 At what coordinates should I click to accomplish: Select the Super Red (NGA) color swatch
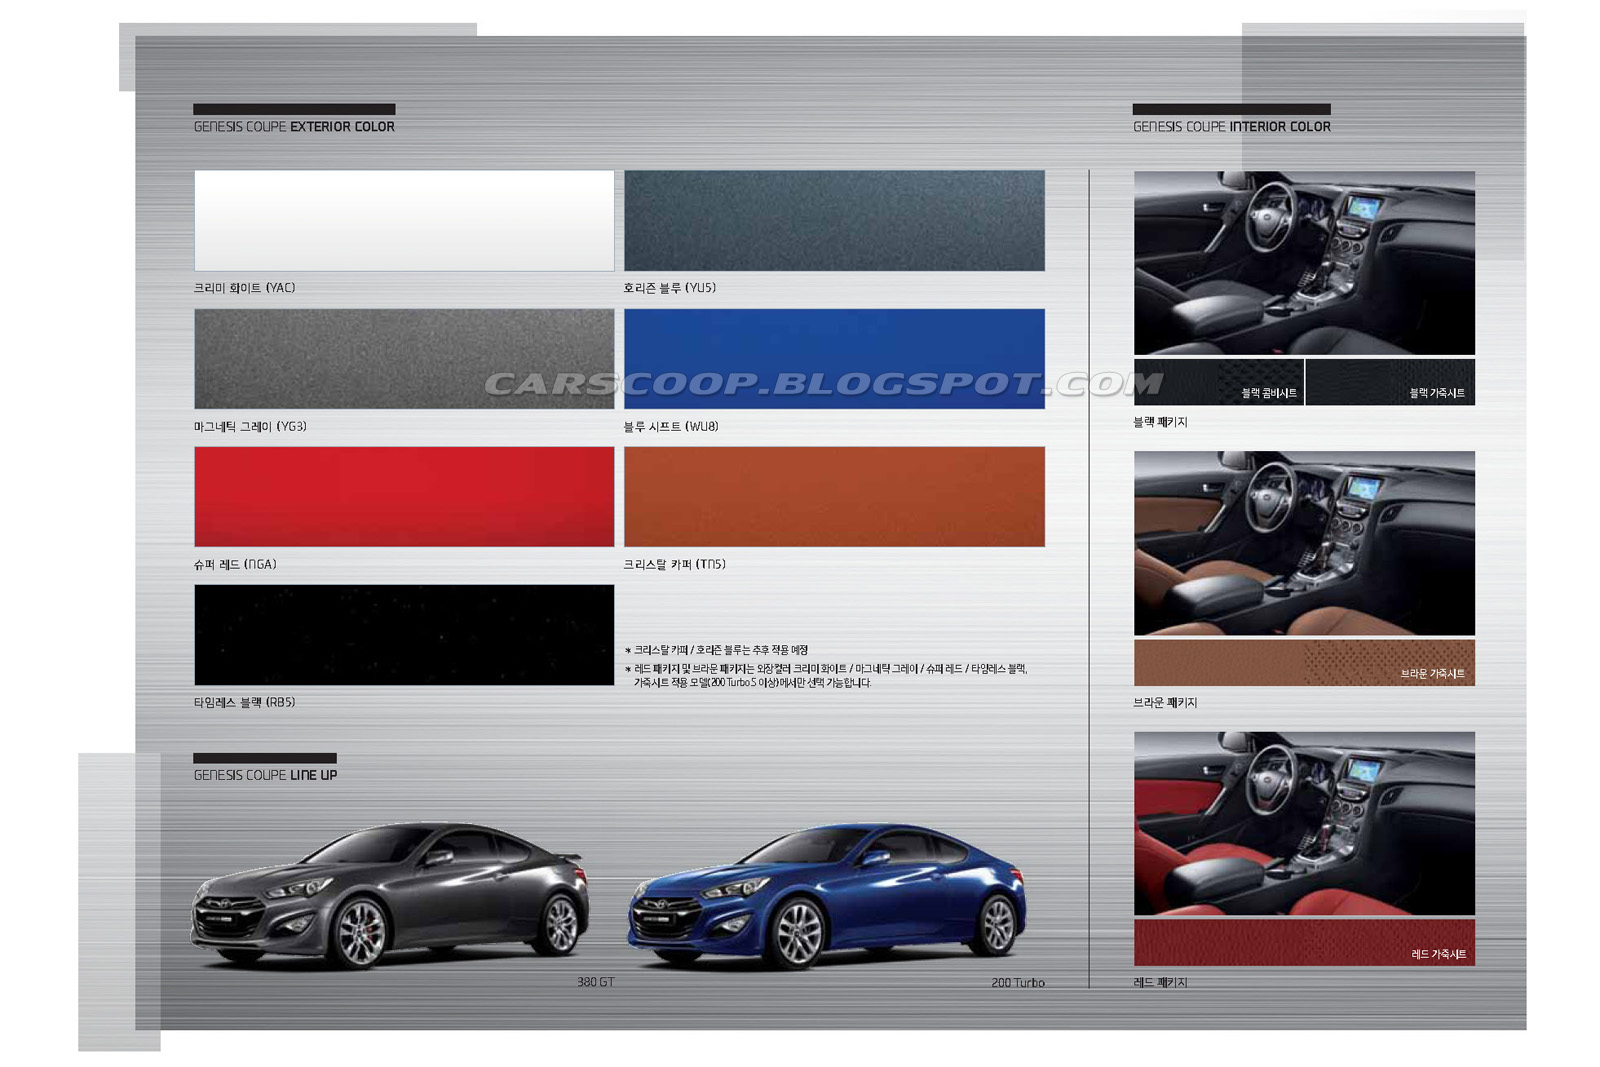(x=404, y=496)
